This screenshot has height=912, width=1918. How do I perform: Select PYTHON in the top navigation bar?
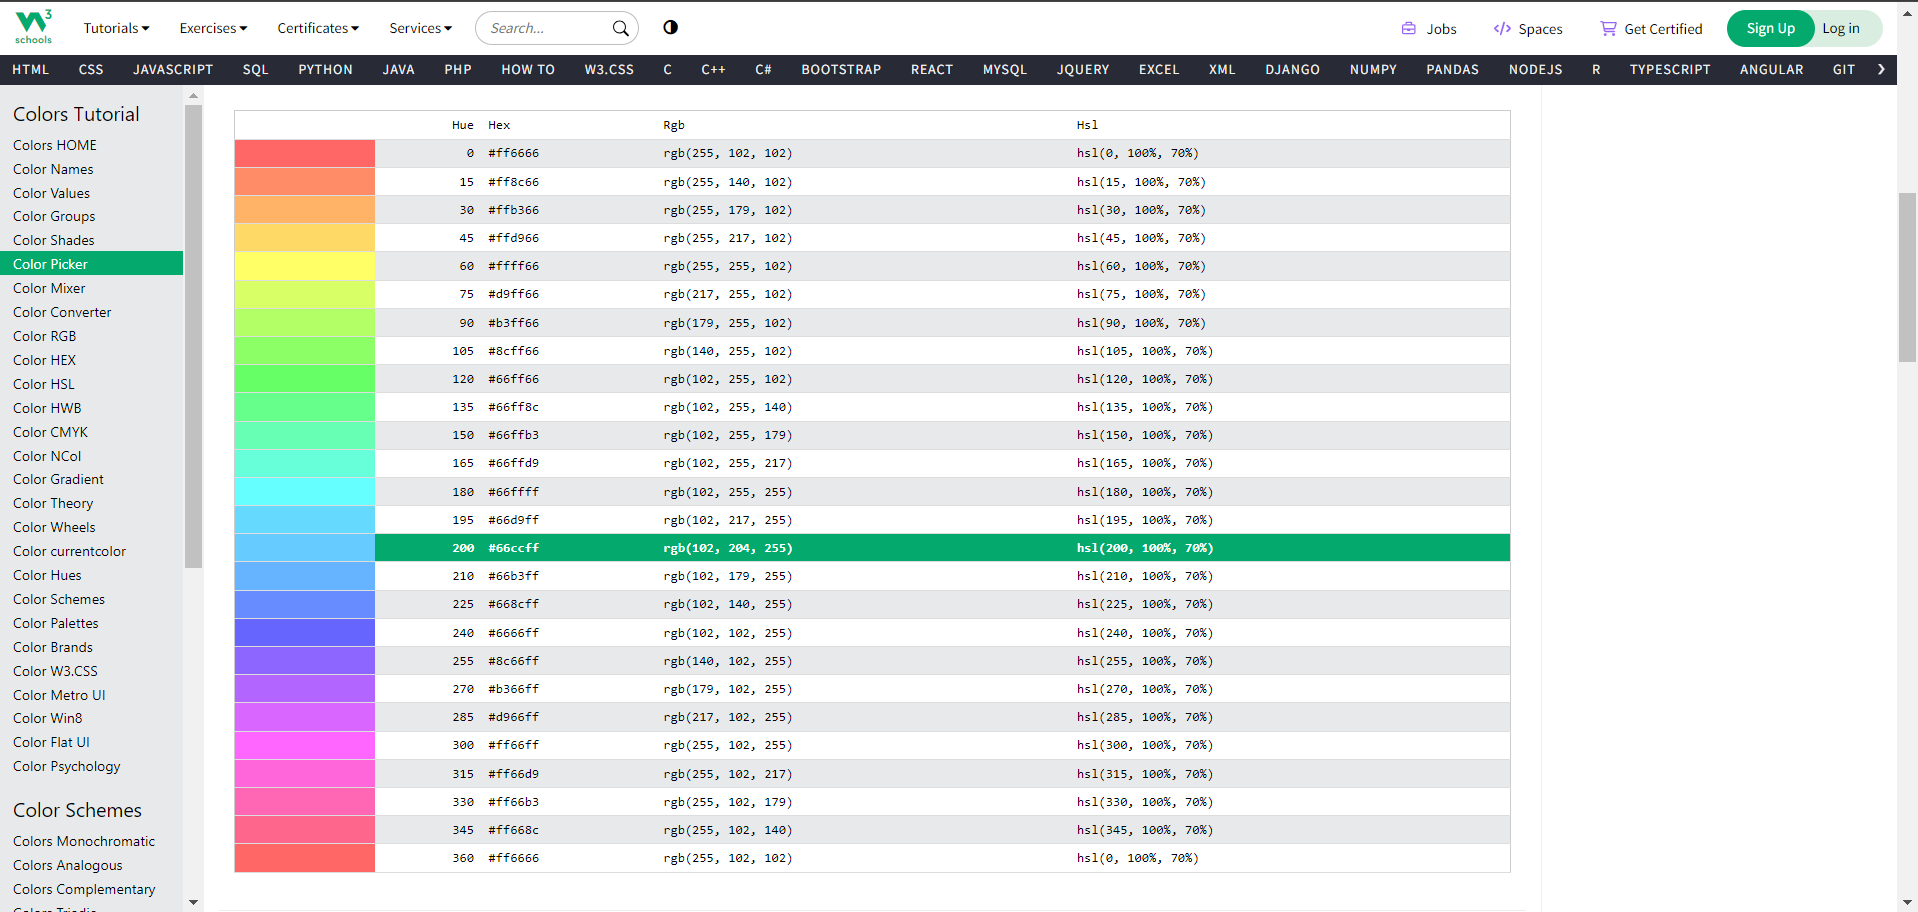[325, 69]
